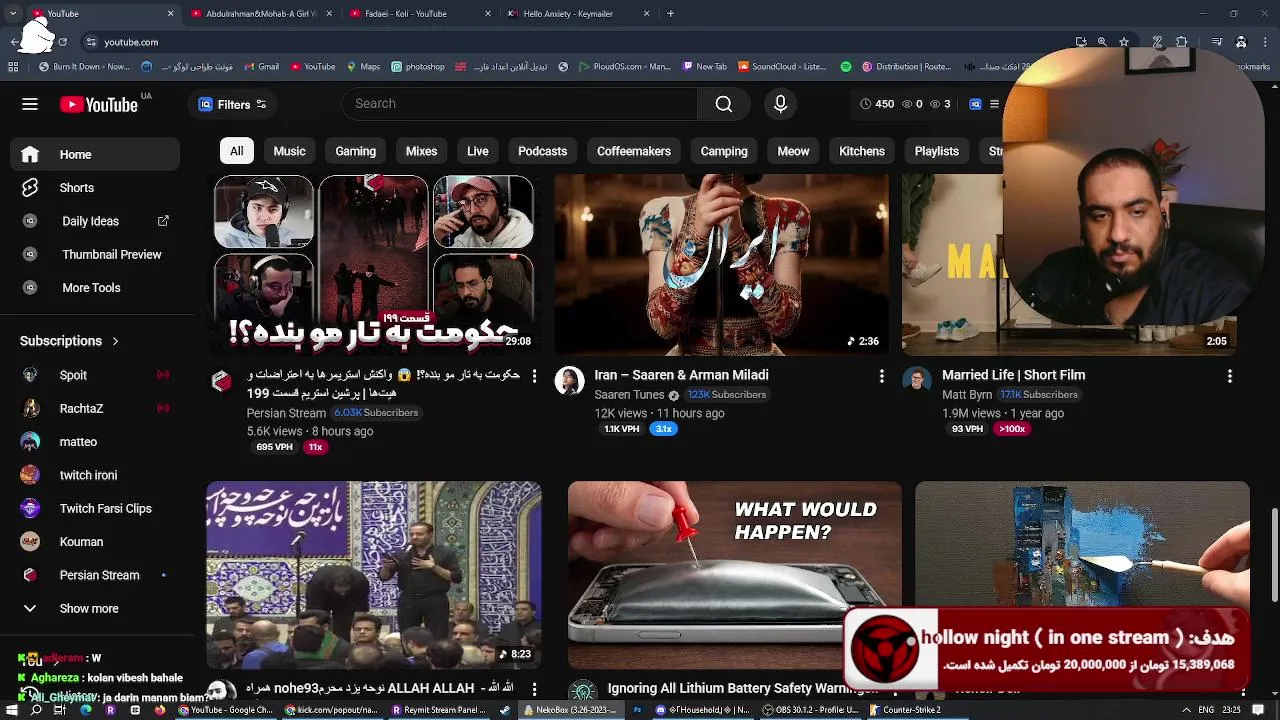Open the more-options menu for the Iran – Saaren video
The image size is (1280, 720).
(x=881, y=376)
